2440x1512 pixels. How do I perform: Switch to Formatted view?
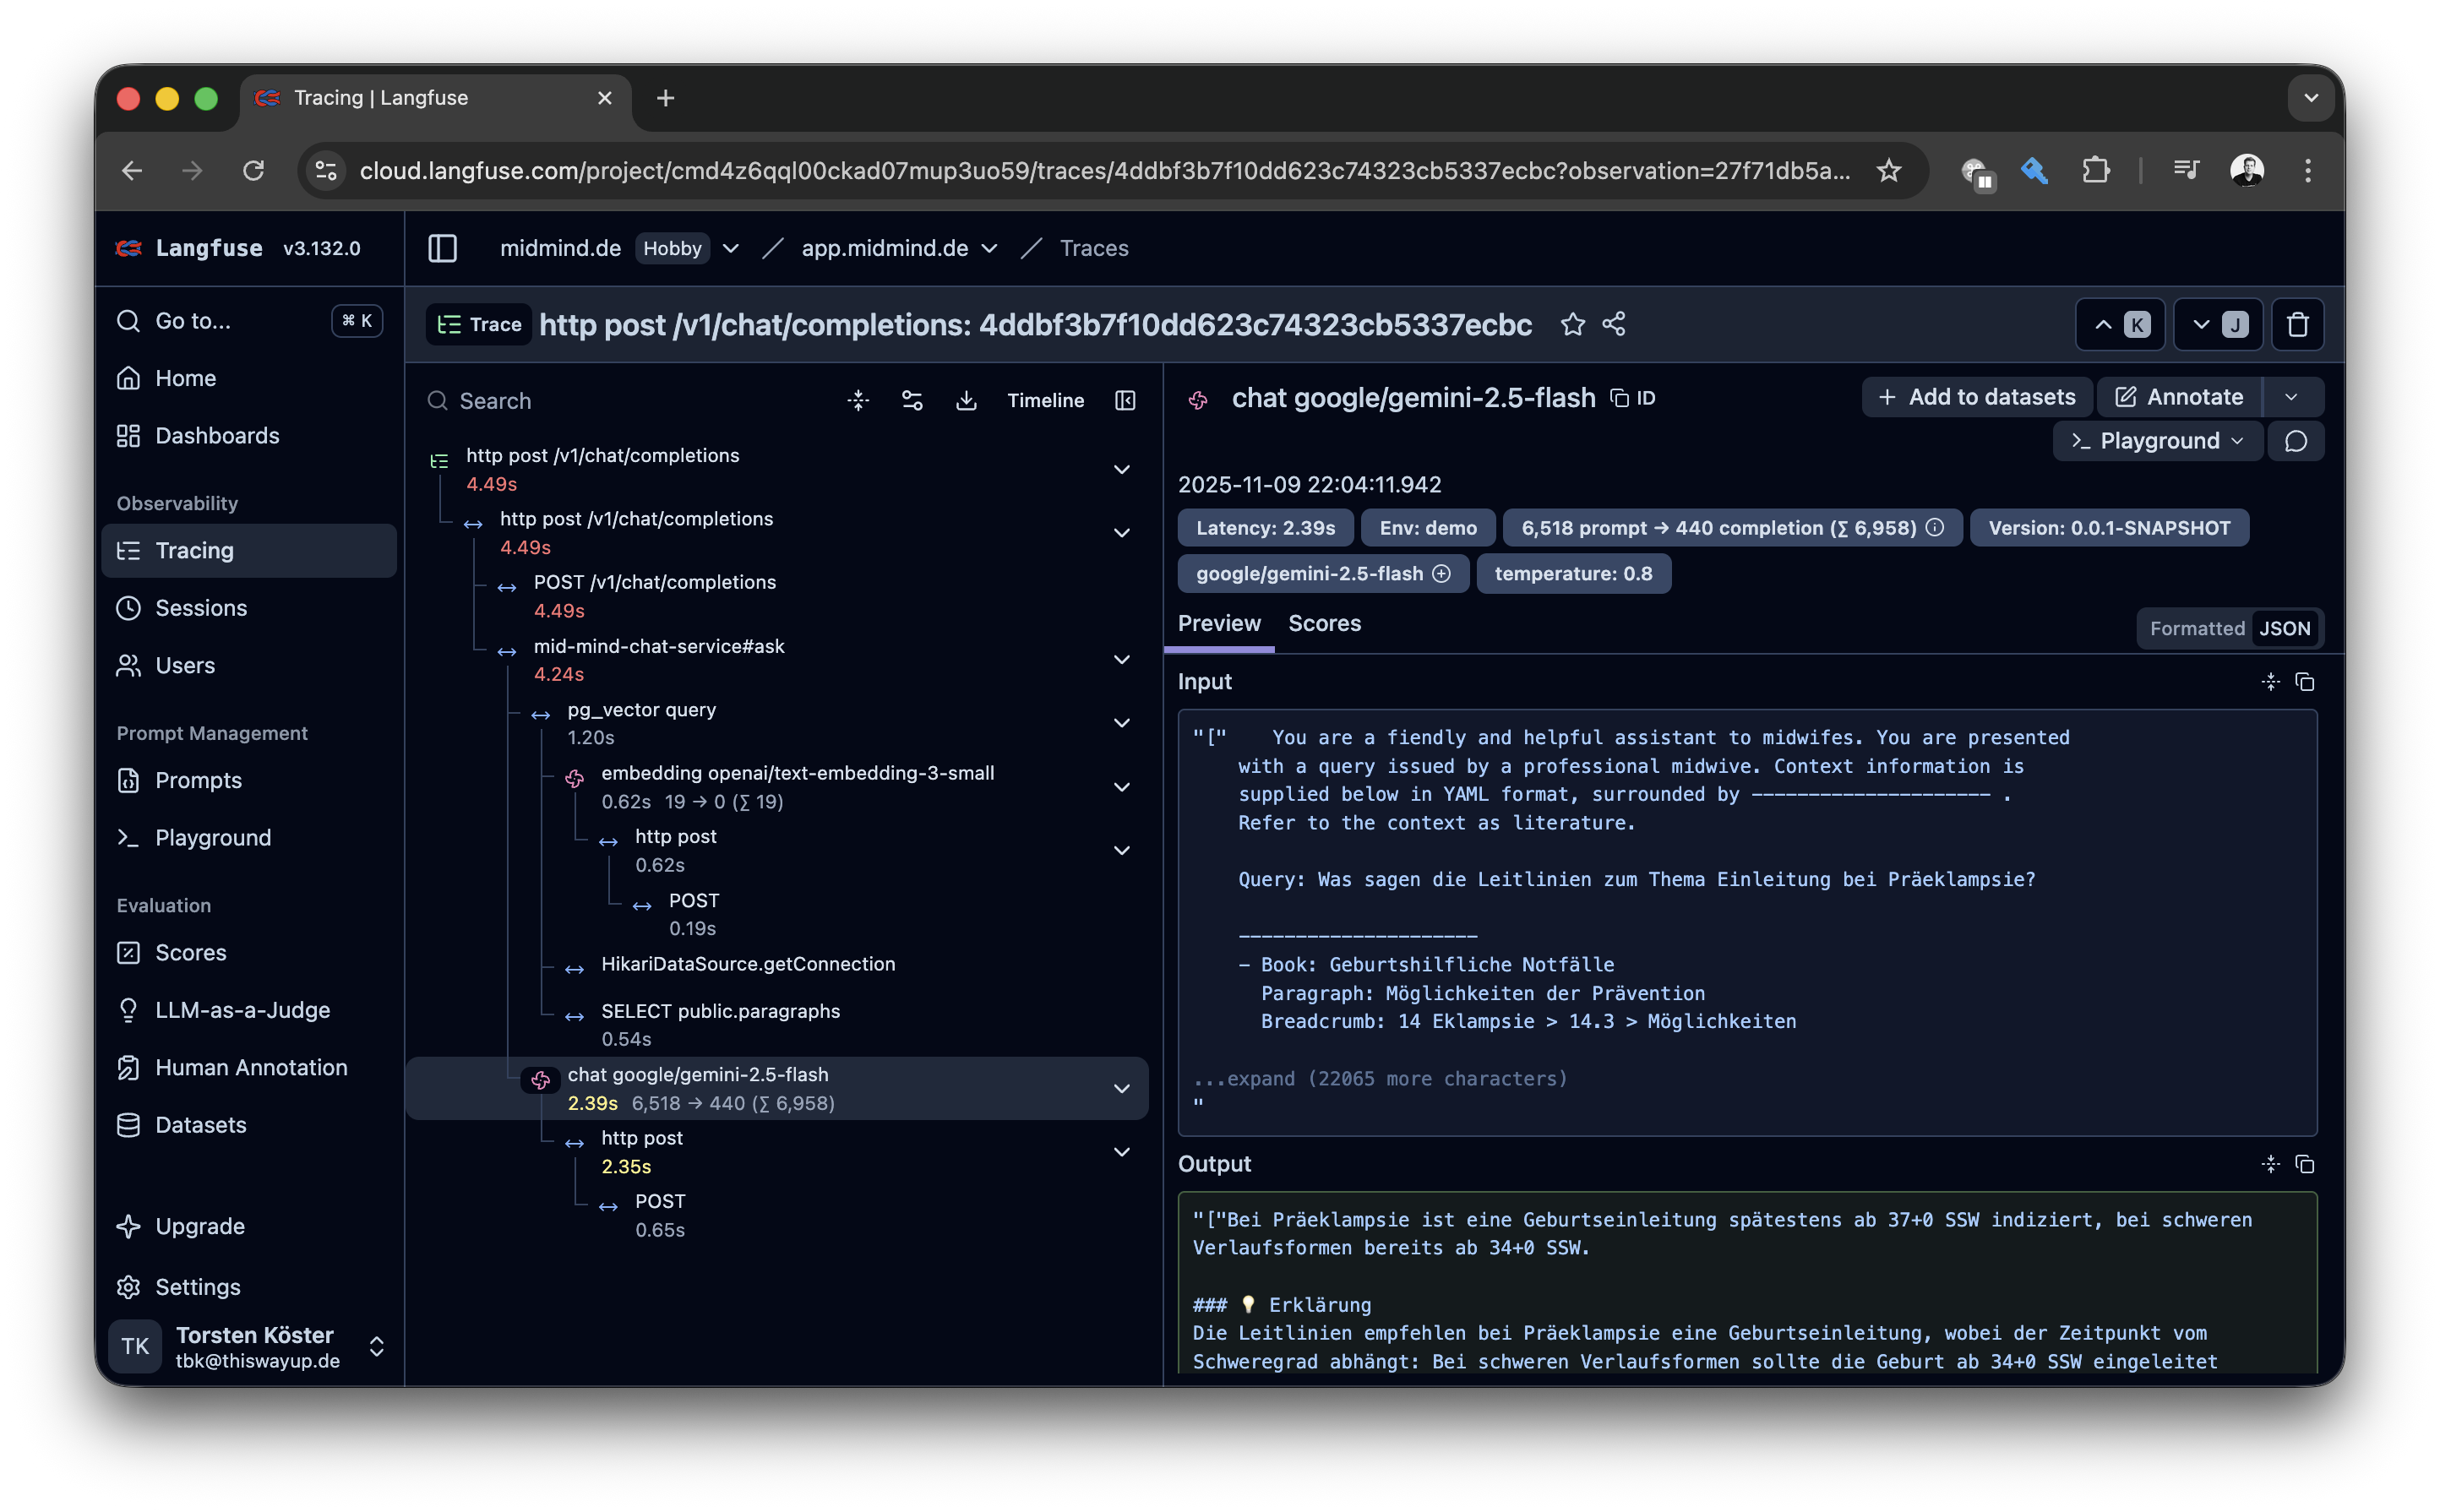(x=2196, y=628)
